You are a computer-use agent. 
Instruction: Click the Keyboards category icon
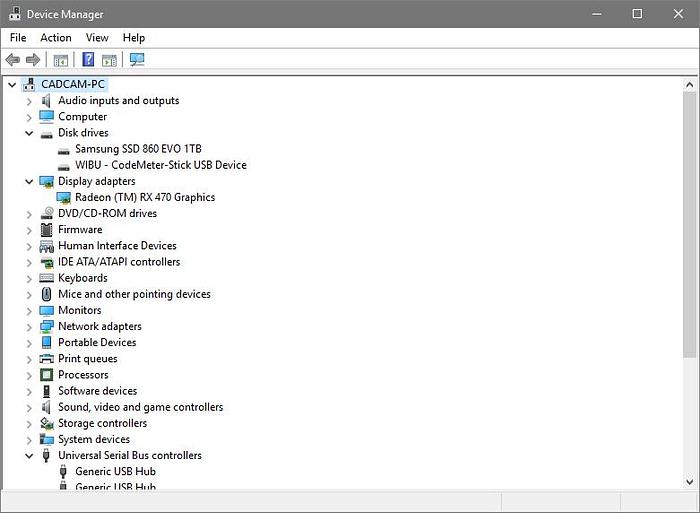point(47,278)
